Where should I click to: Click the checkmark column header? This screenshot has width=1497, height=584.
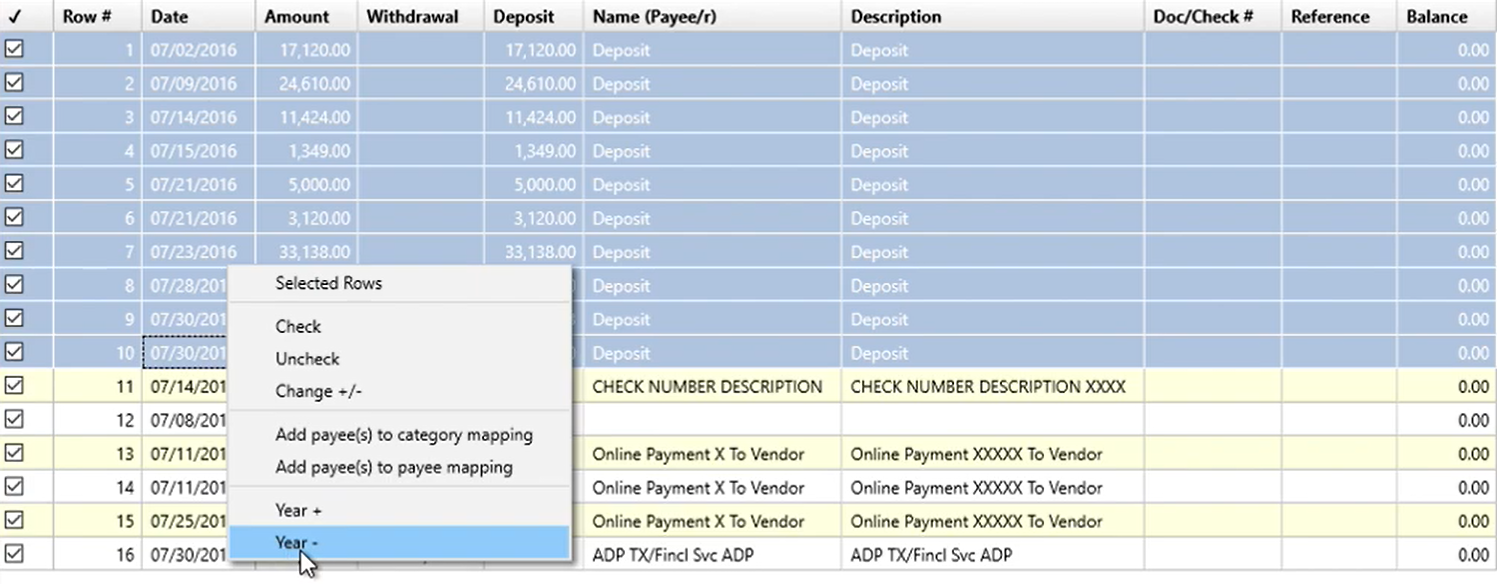pyautogui.click(x=27, y=16)
